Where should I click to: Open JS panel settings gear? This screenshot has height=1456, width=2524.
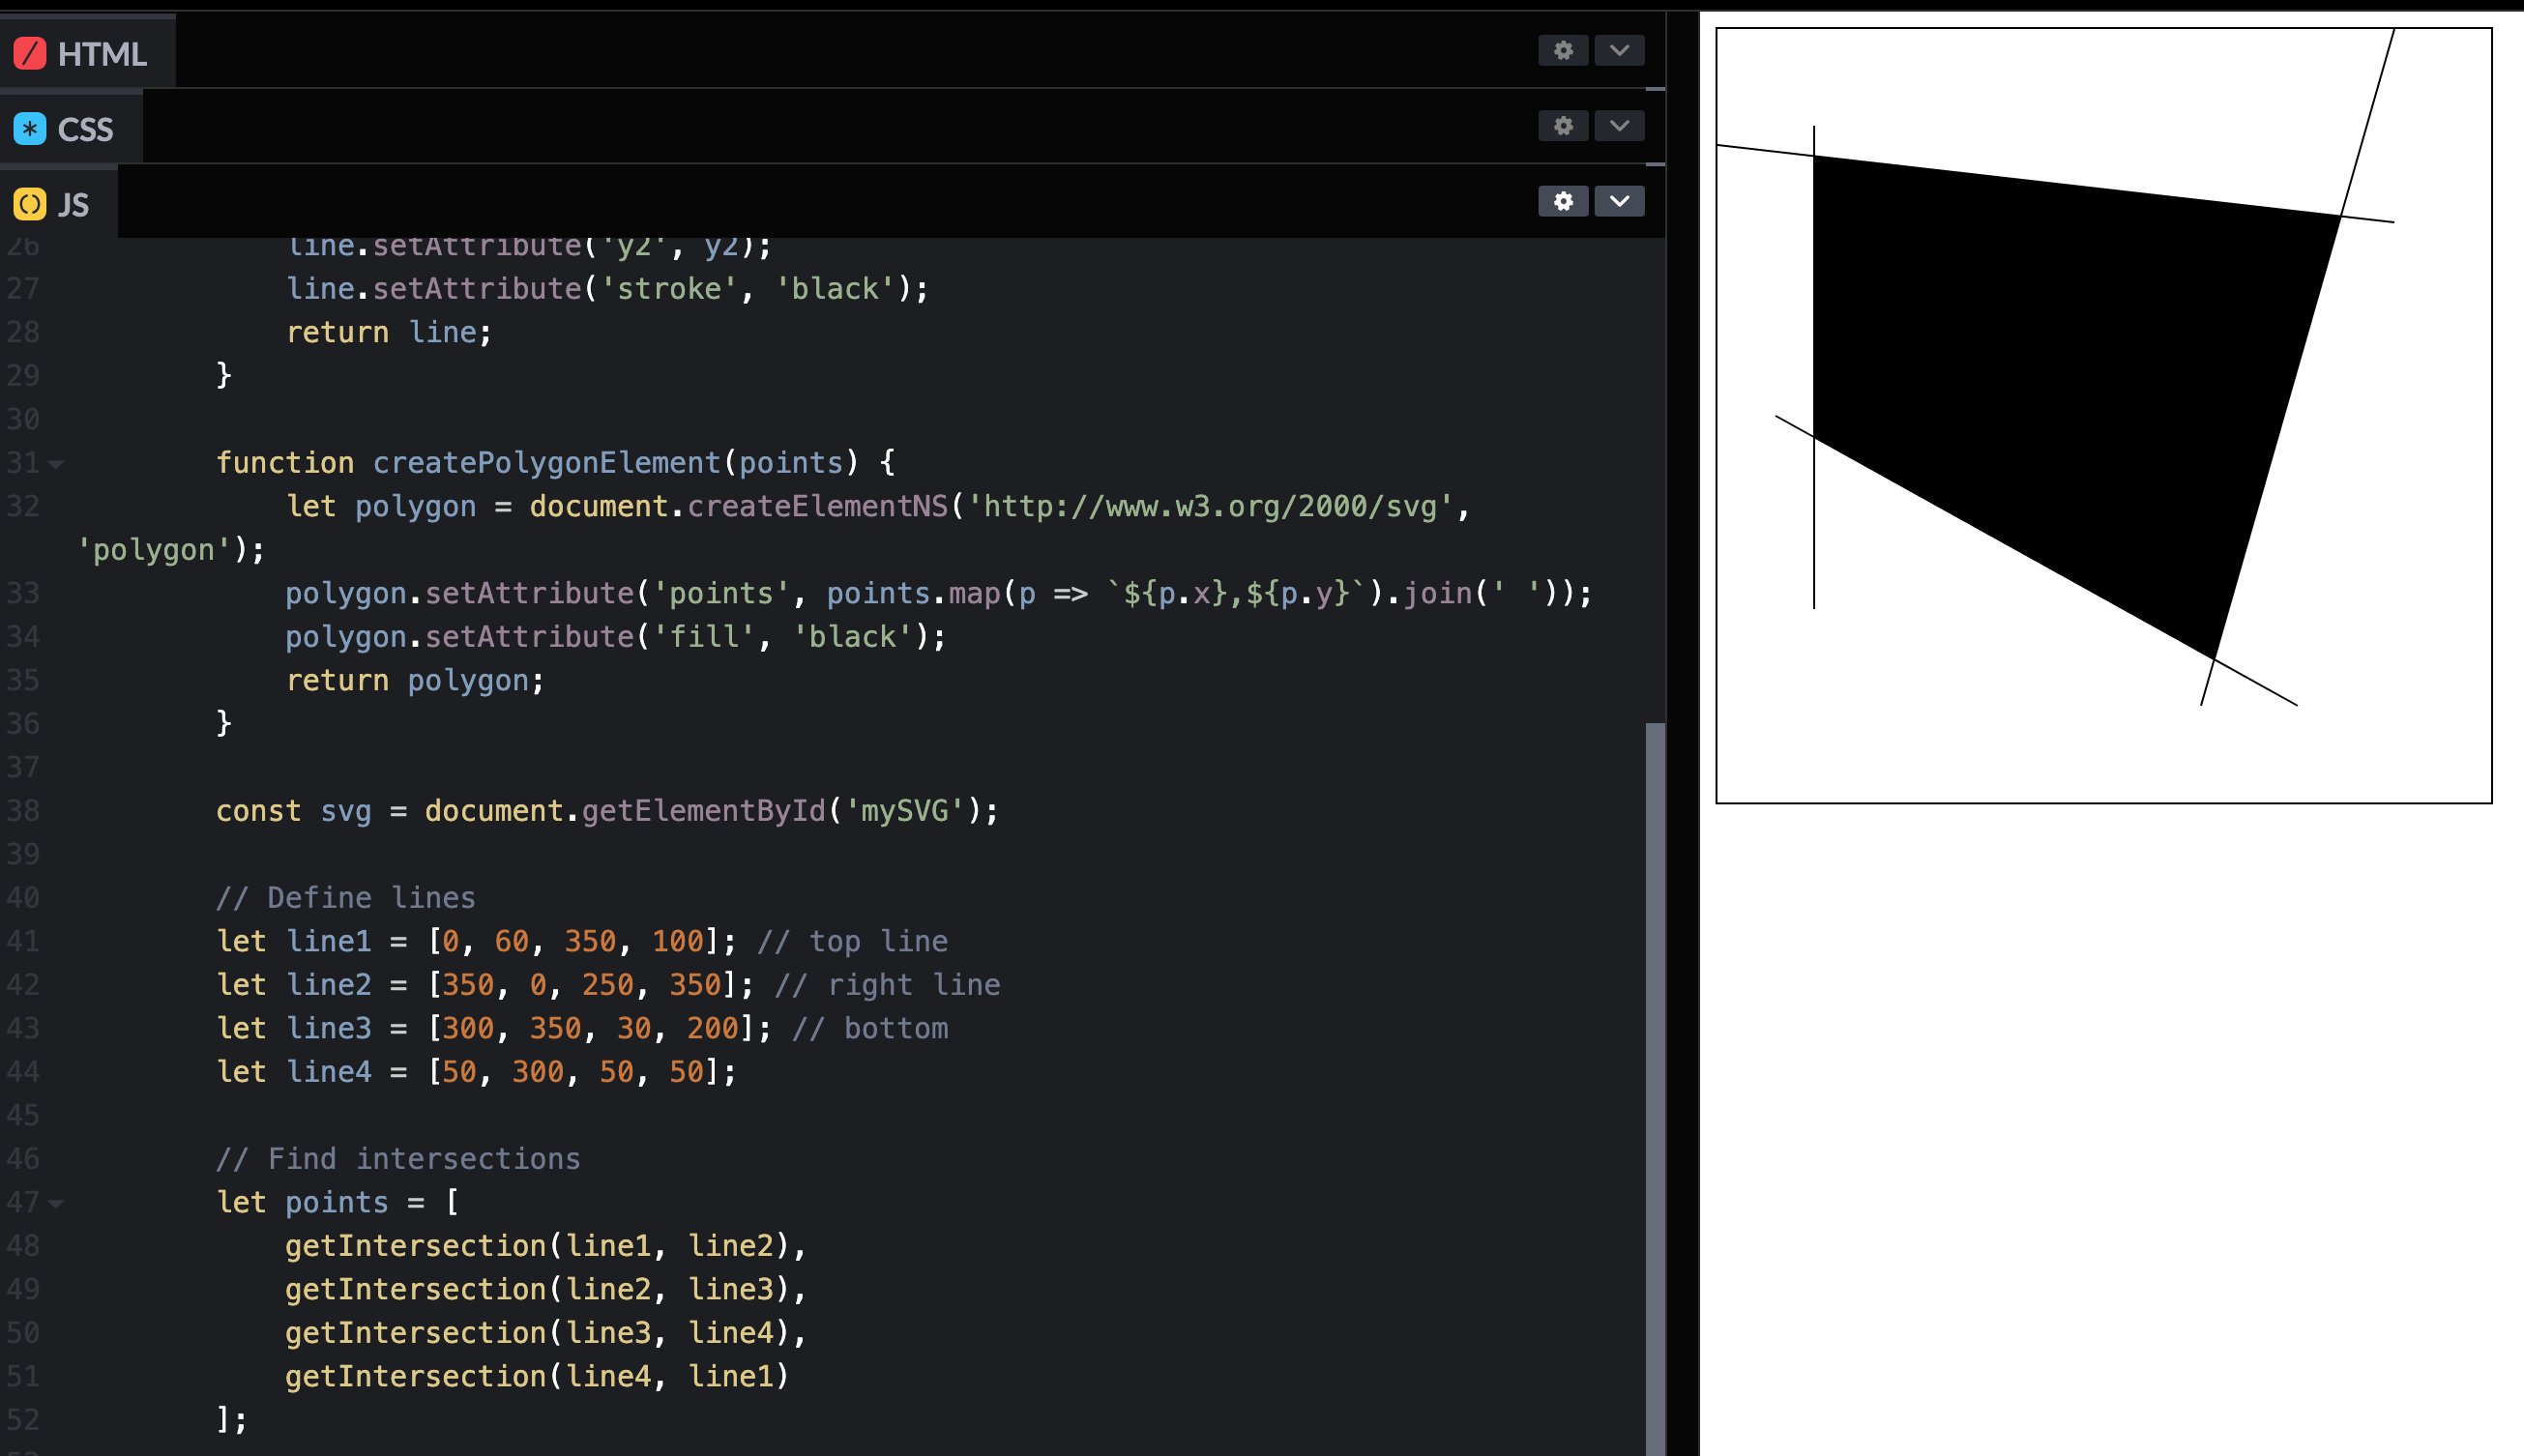point(1563,201)
